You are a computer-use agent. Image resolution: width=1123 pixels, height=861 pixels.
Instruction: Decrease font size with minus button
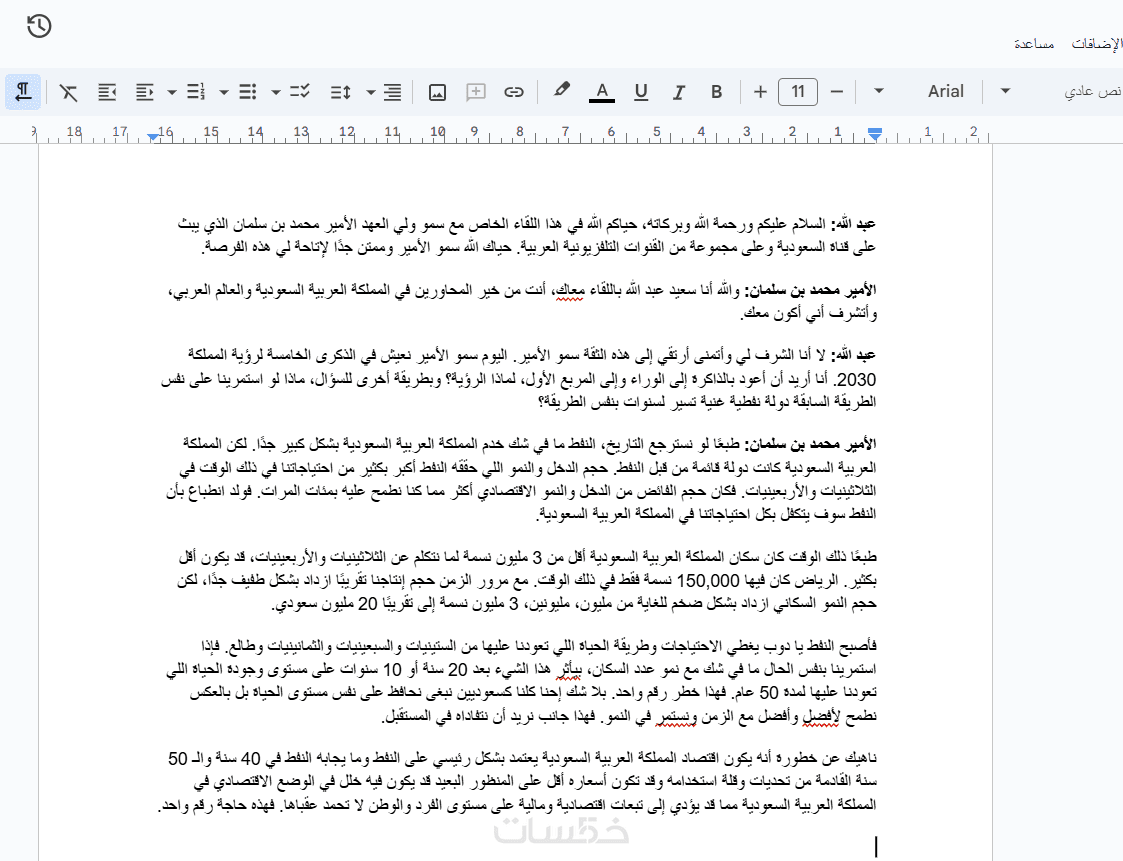(837, 92)
